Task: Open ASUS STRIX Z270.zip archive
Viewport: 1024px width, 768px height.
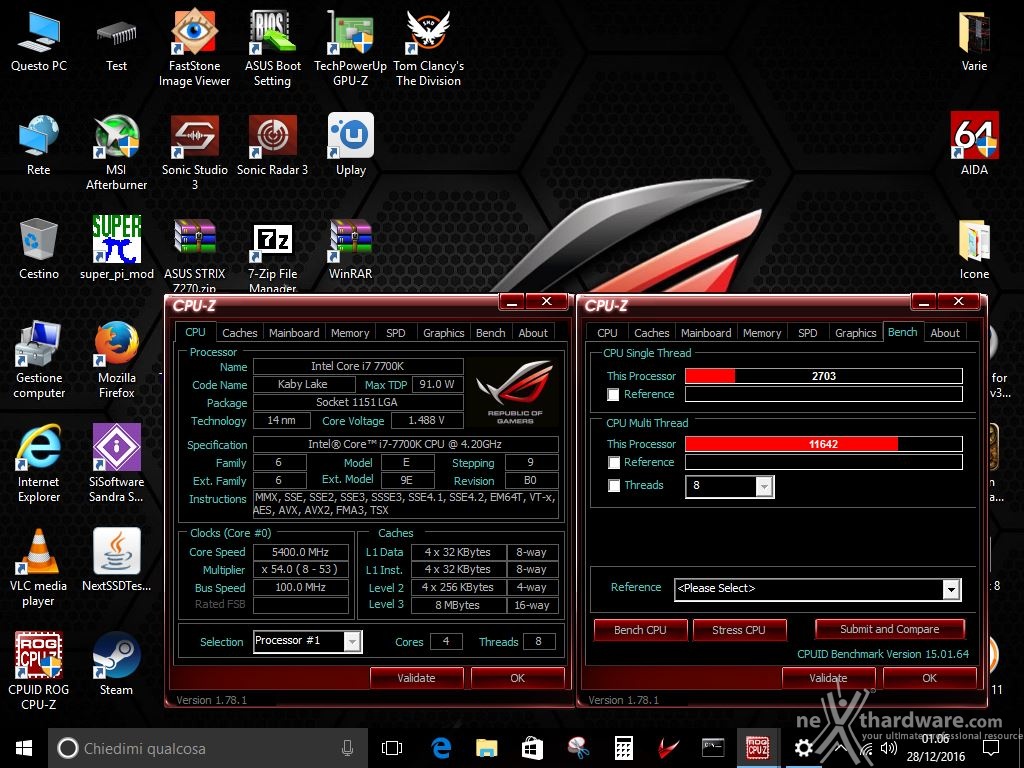Action: tap(195, 255)
